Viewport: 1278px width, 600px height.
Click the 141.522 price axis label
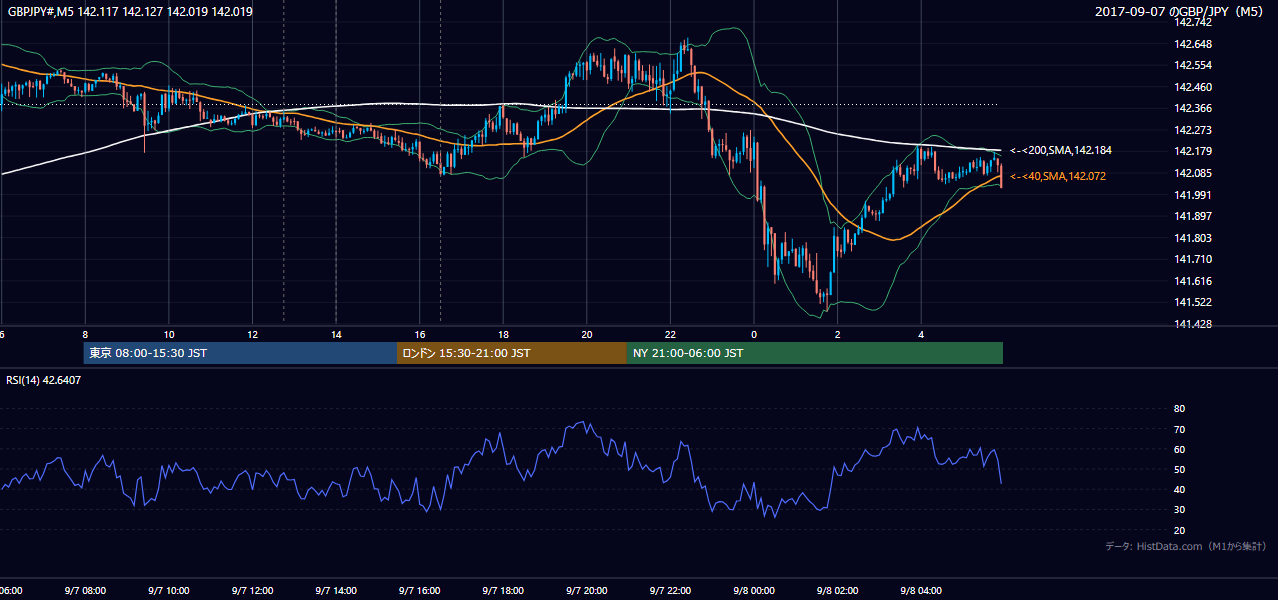1192,302
